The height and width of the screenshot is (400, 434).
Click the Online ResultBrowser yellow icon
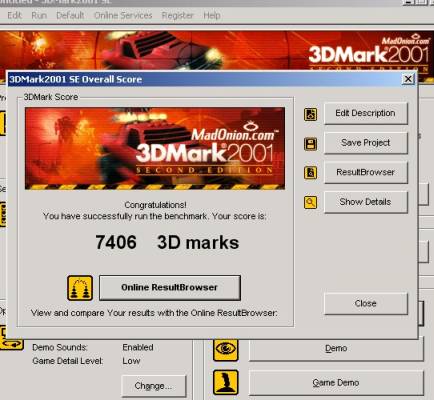[80, 288]
